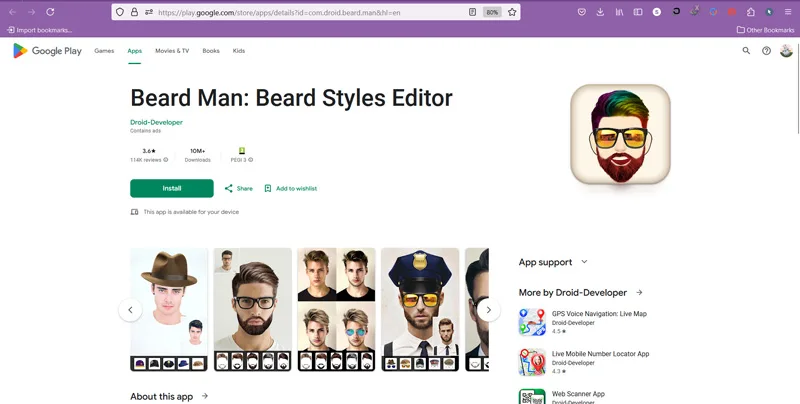The image size is (800, 404).
Task: Show next screenshots with right arrow
Action: [x=488, y=310]
